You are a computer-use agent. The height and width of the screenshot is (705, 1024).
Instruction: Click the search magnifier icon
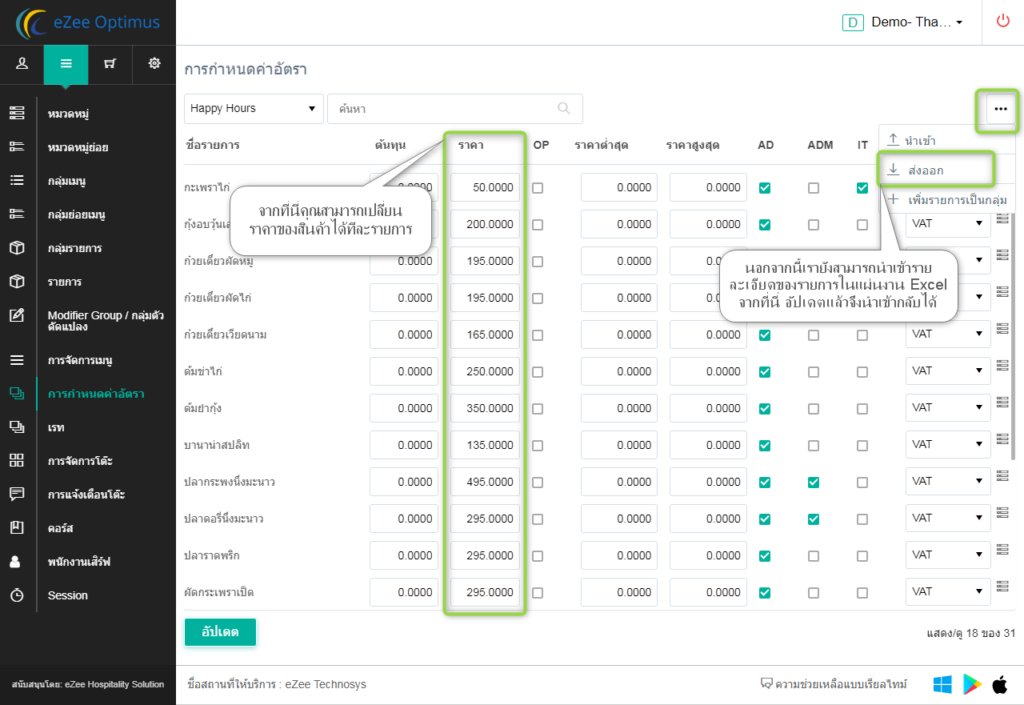[x=564, y=108]
